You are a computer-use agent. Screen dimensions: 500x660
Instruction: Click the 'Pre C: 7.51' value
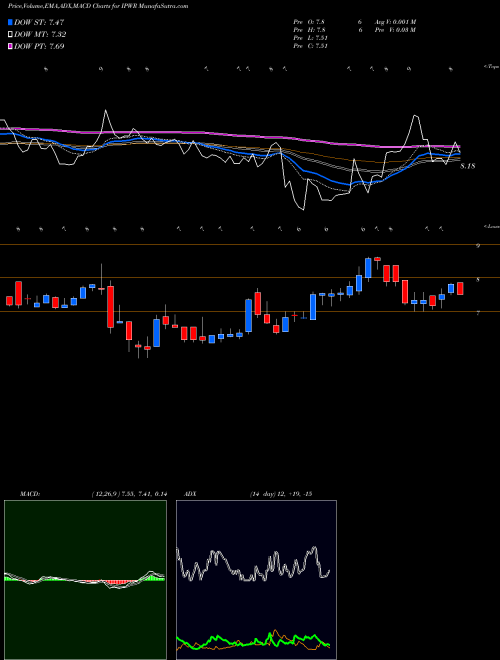click(310, 46)
